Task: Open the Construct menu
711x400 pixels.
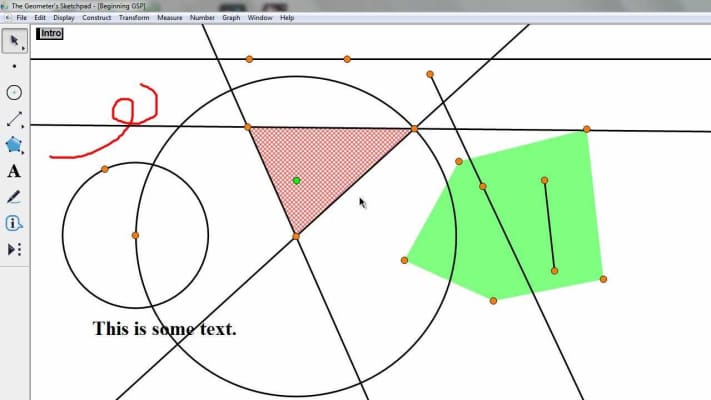Action: click(x=97, y=18)
